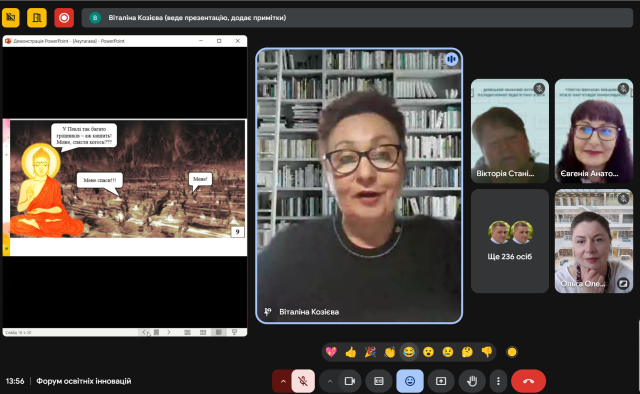Raise hand using the hand icon
Viewport: 640px width, 394px height.
coord(472,381)
